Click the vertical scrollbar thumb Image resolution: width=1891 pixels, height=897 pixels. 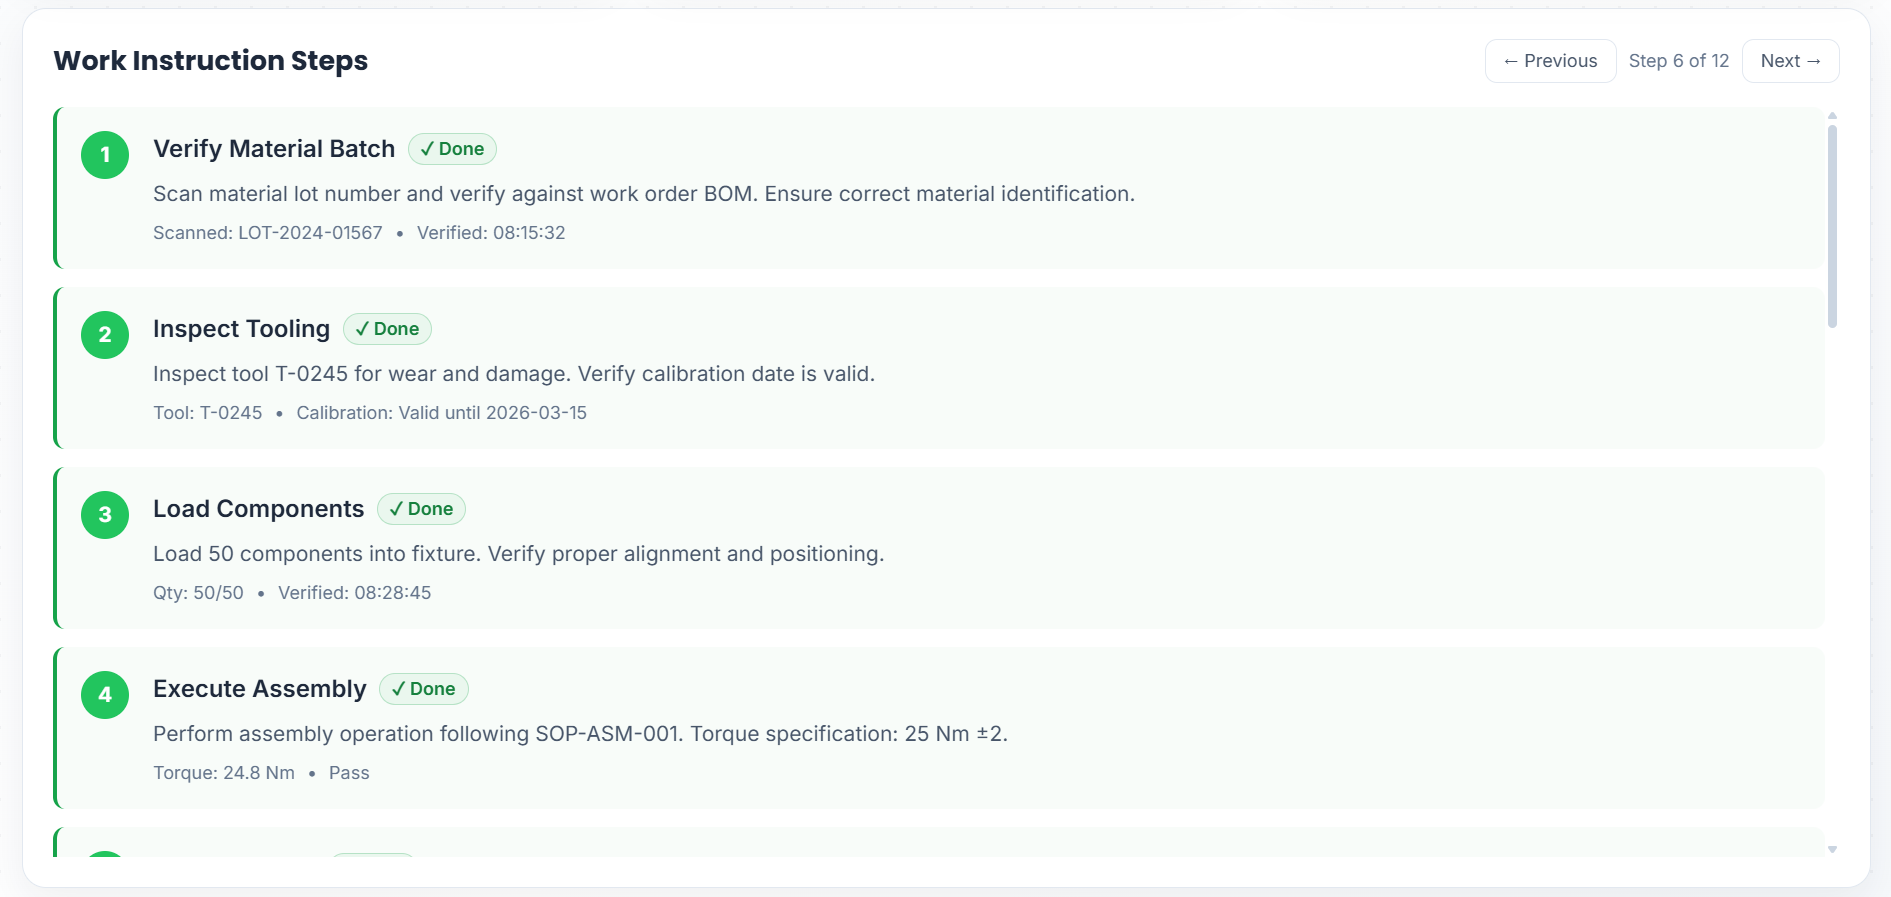coord(1832,225)
